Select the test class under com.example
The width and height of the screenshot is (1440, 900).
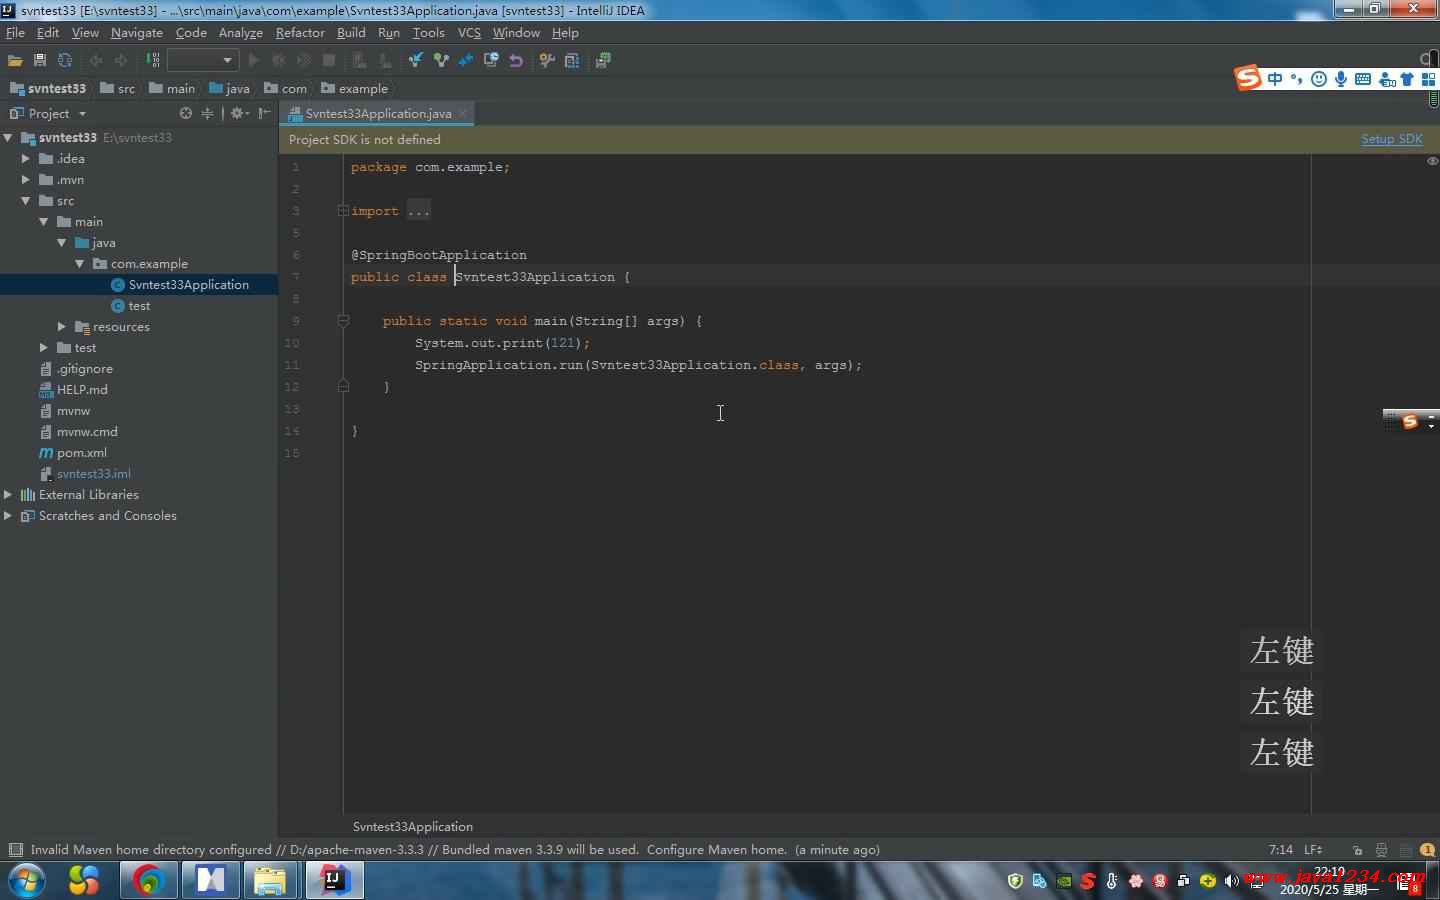pyautogui.click(x=139, y=305)
